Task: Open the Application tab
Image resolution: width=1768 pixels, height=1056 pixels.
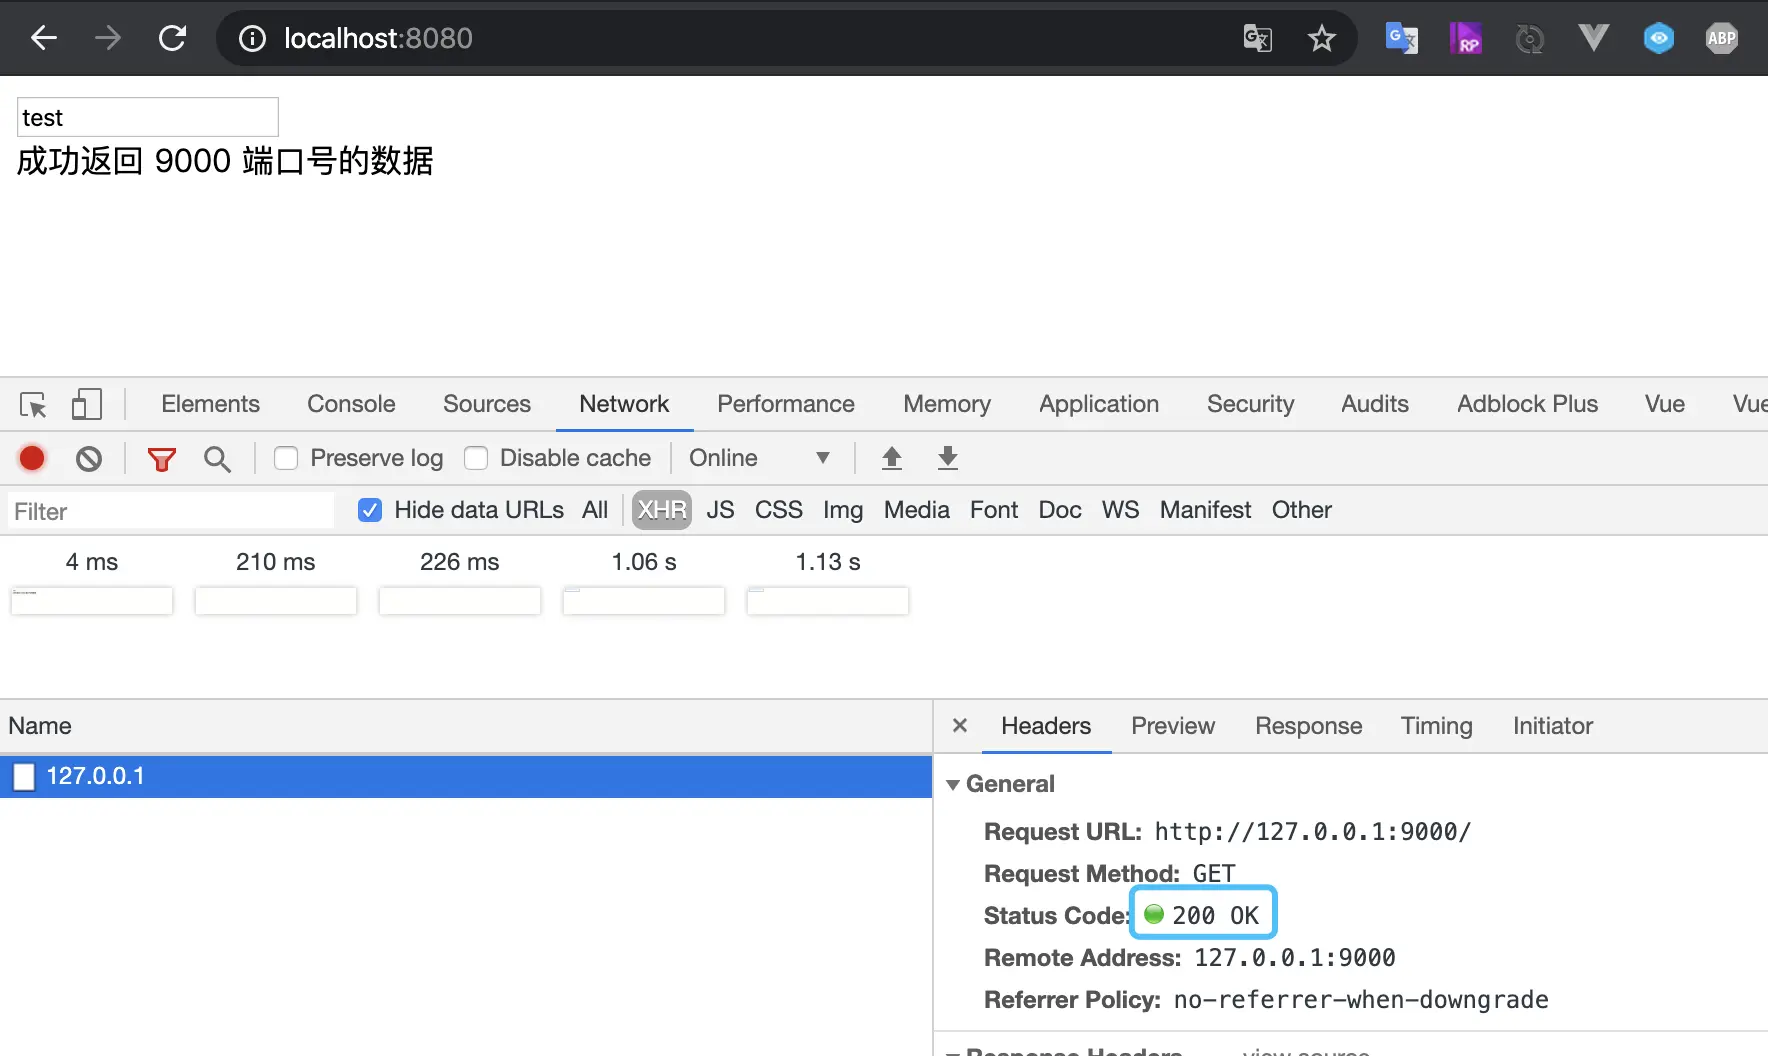Action: click(x=1099, y=404)
